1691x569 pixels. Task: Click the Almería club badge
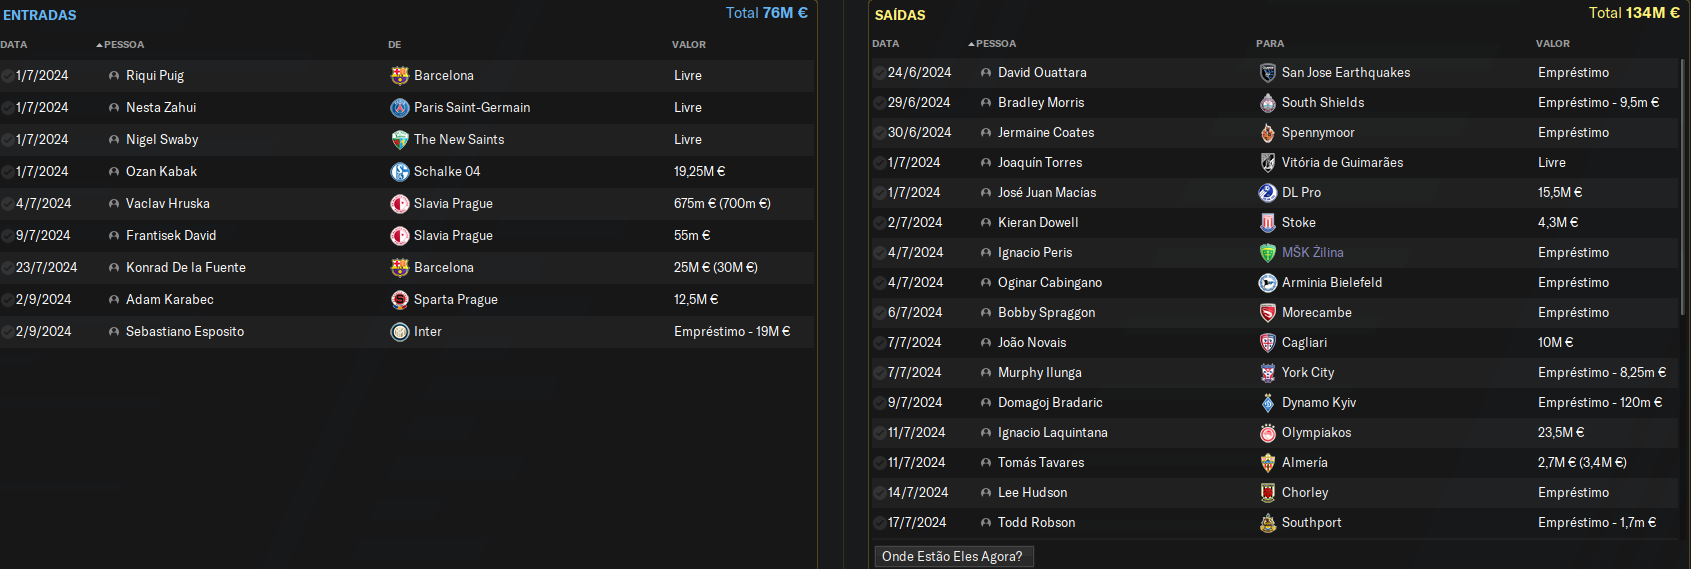pyautogui.click(x=1268, y=462)
